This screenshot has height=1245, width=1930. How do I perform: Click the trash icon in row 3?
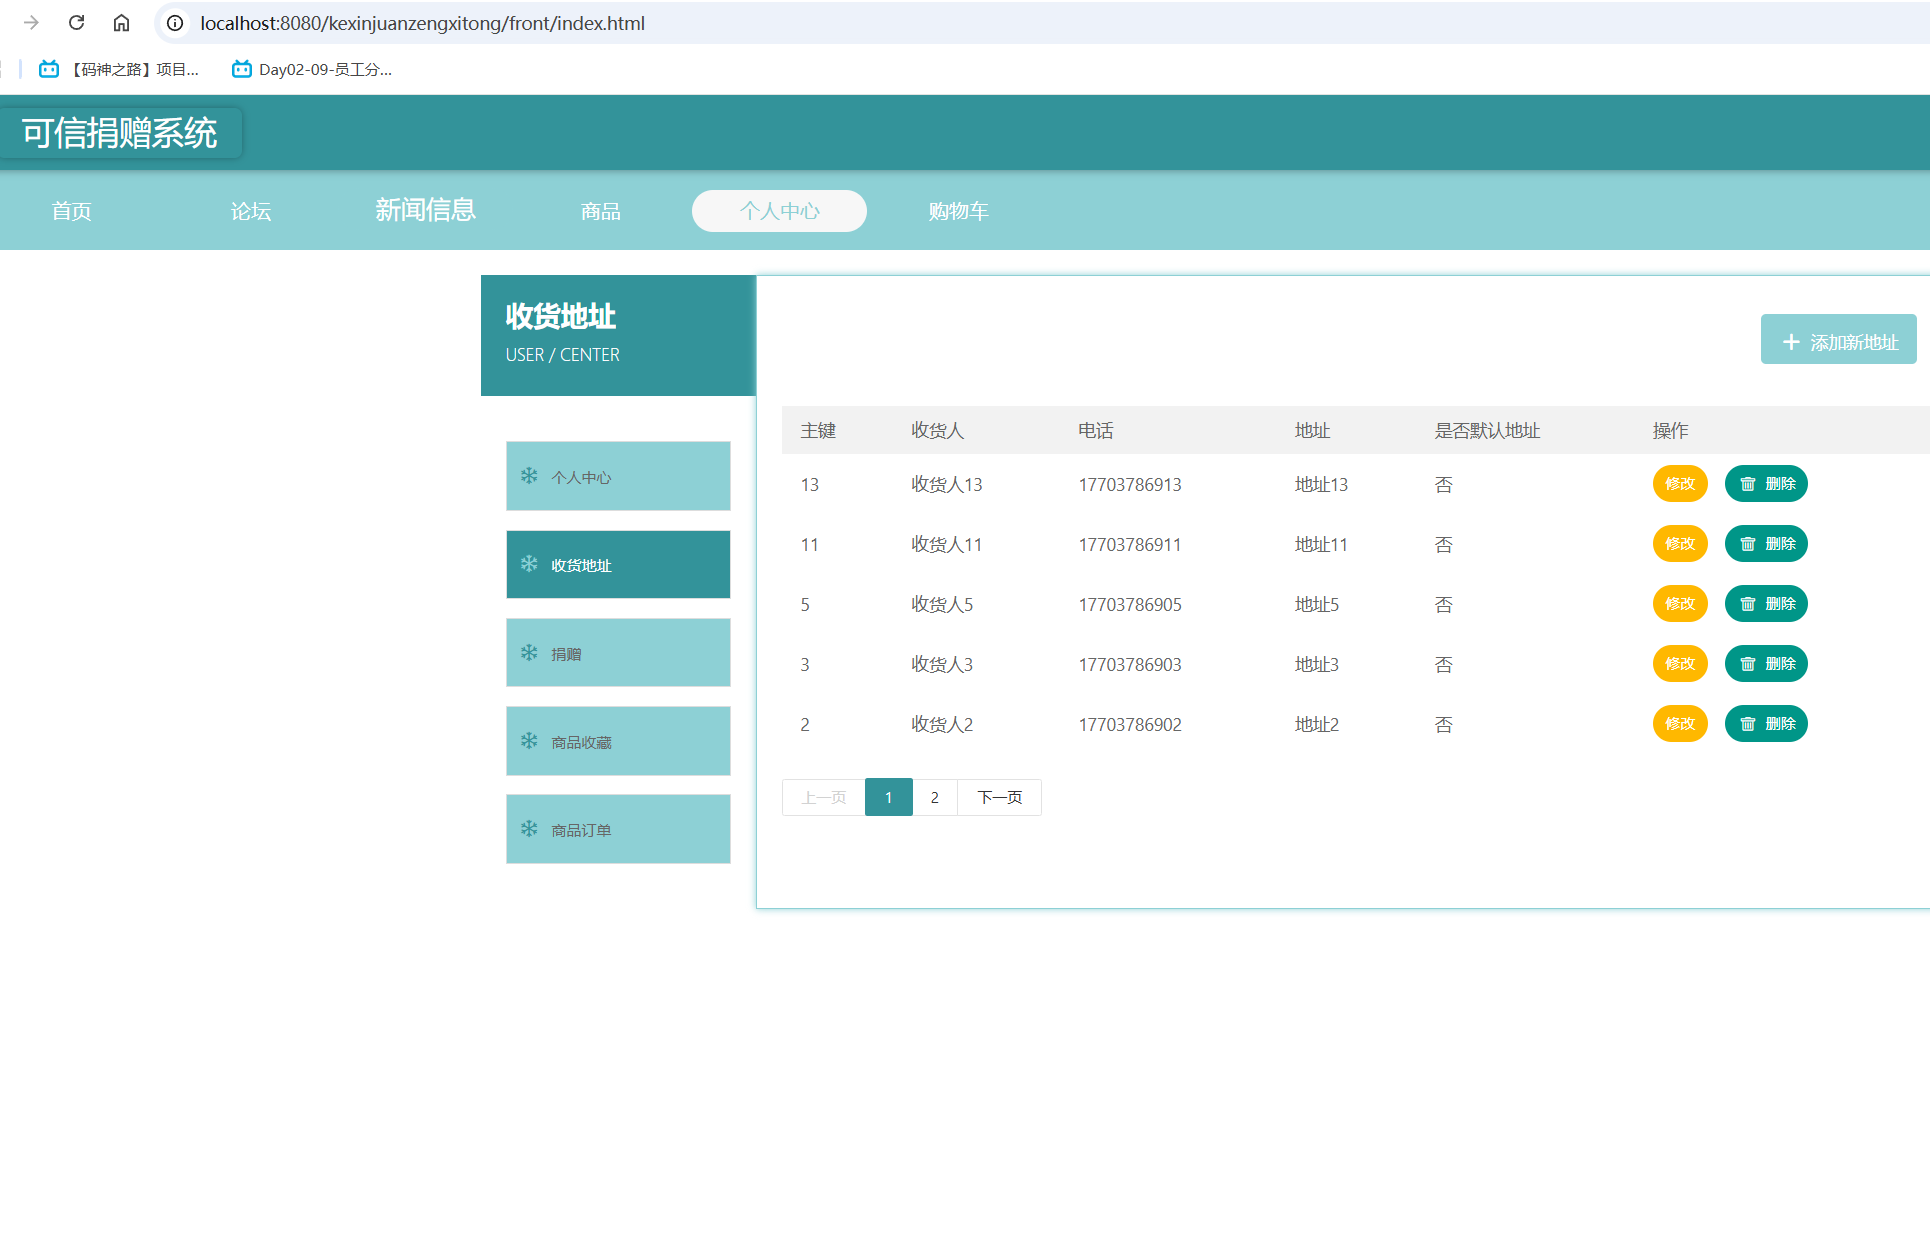1748,664
